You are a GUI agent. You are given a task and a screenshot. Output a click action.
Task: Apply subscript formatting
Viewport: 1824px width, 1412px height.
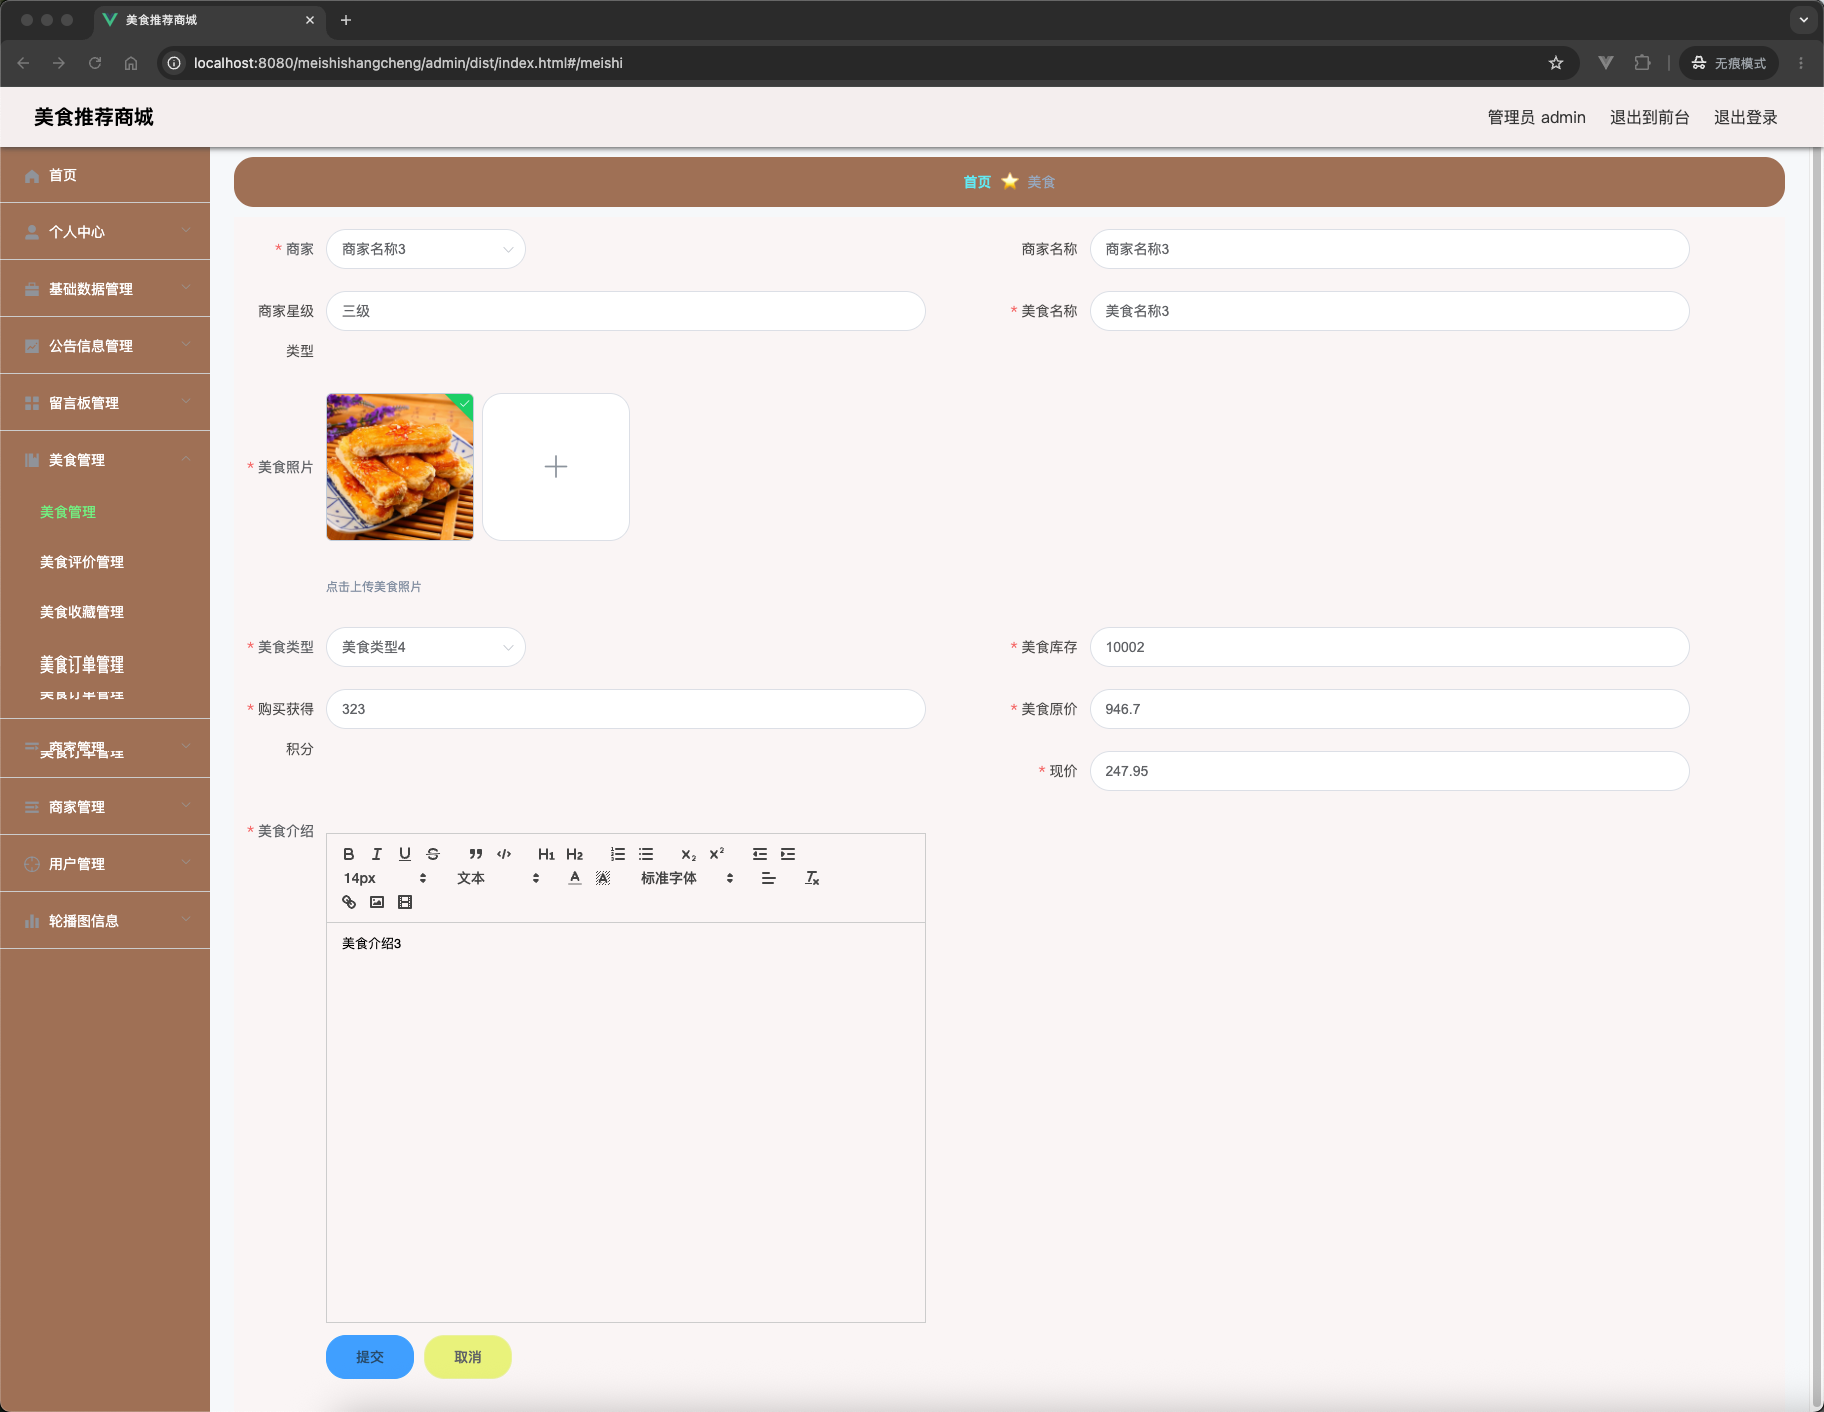pos(688,854)
